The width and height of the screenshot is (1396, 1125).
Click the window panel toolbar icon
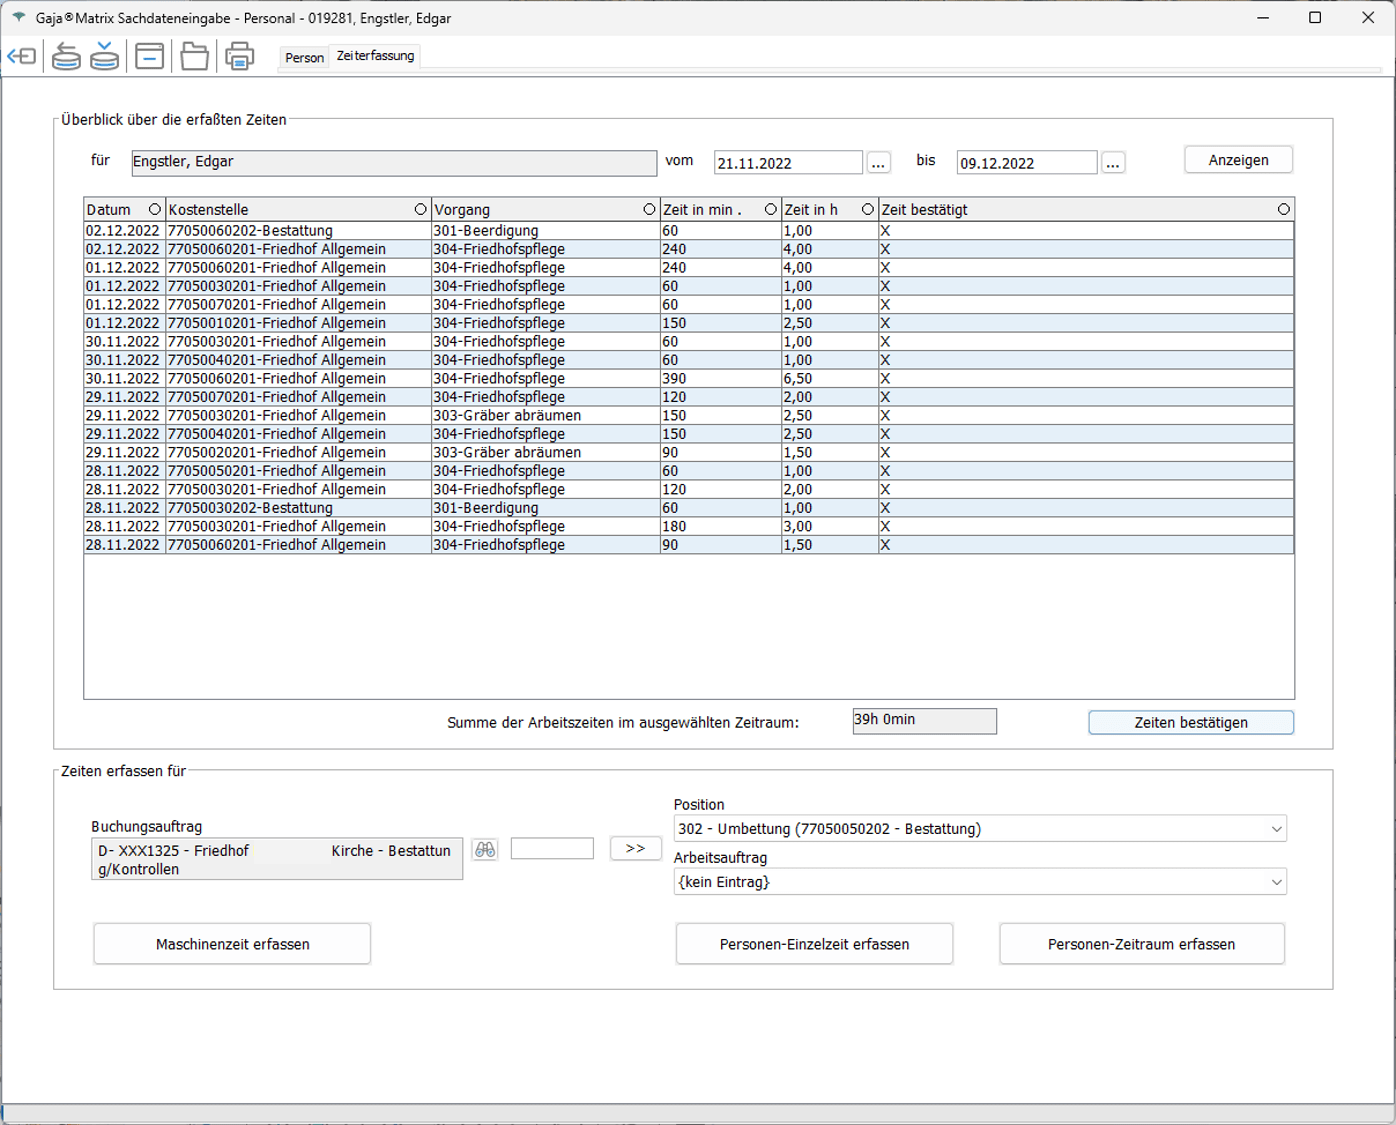pos(149,57)
